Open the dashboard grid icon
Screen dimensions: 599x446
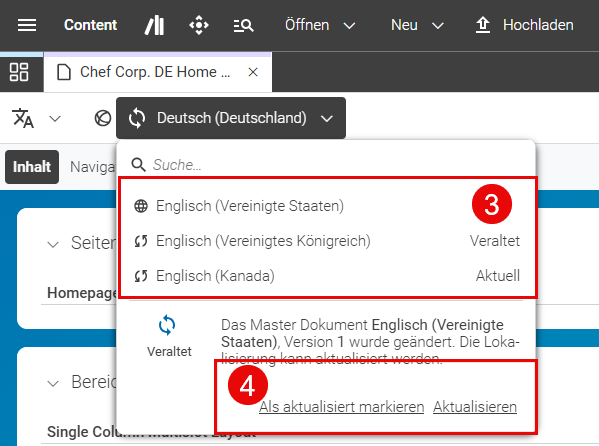(19, 72)
